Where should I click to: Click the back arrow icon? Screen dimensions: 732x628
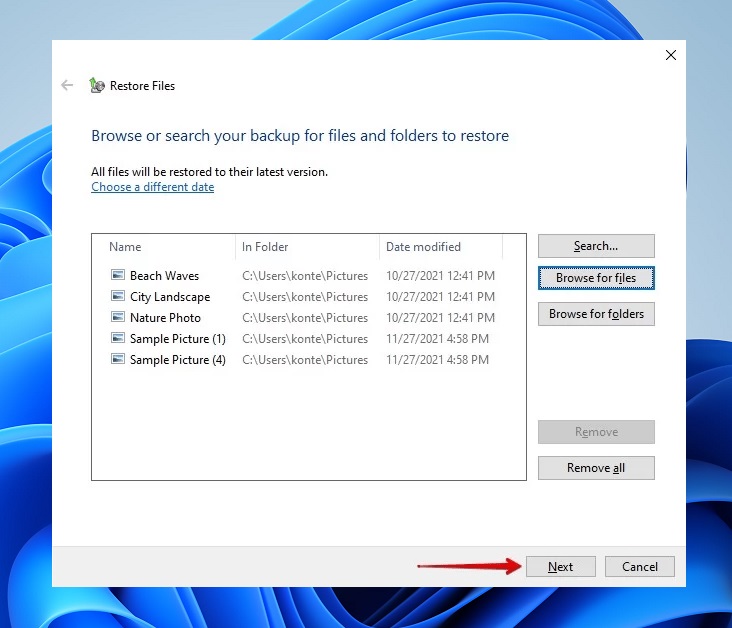[x=67, y=85]
